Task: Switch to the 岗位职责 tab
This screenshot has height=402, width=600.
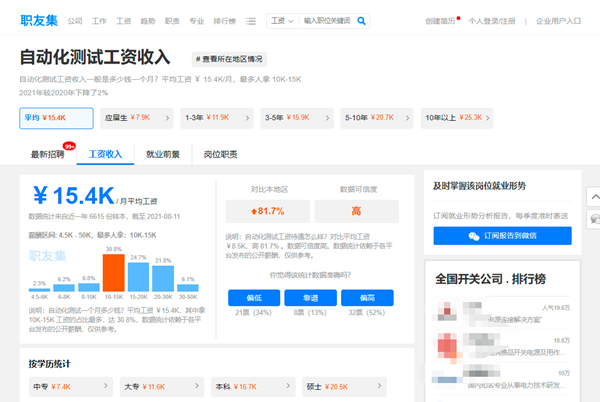Action: pos(220,154)
